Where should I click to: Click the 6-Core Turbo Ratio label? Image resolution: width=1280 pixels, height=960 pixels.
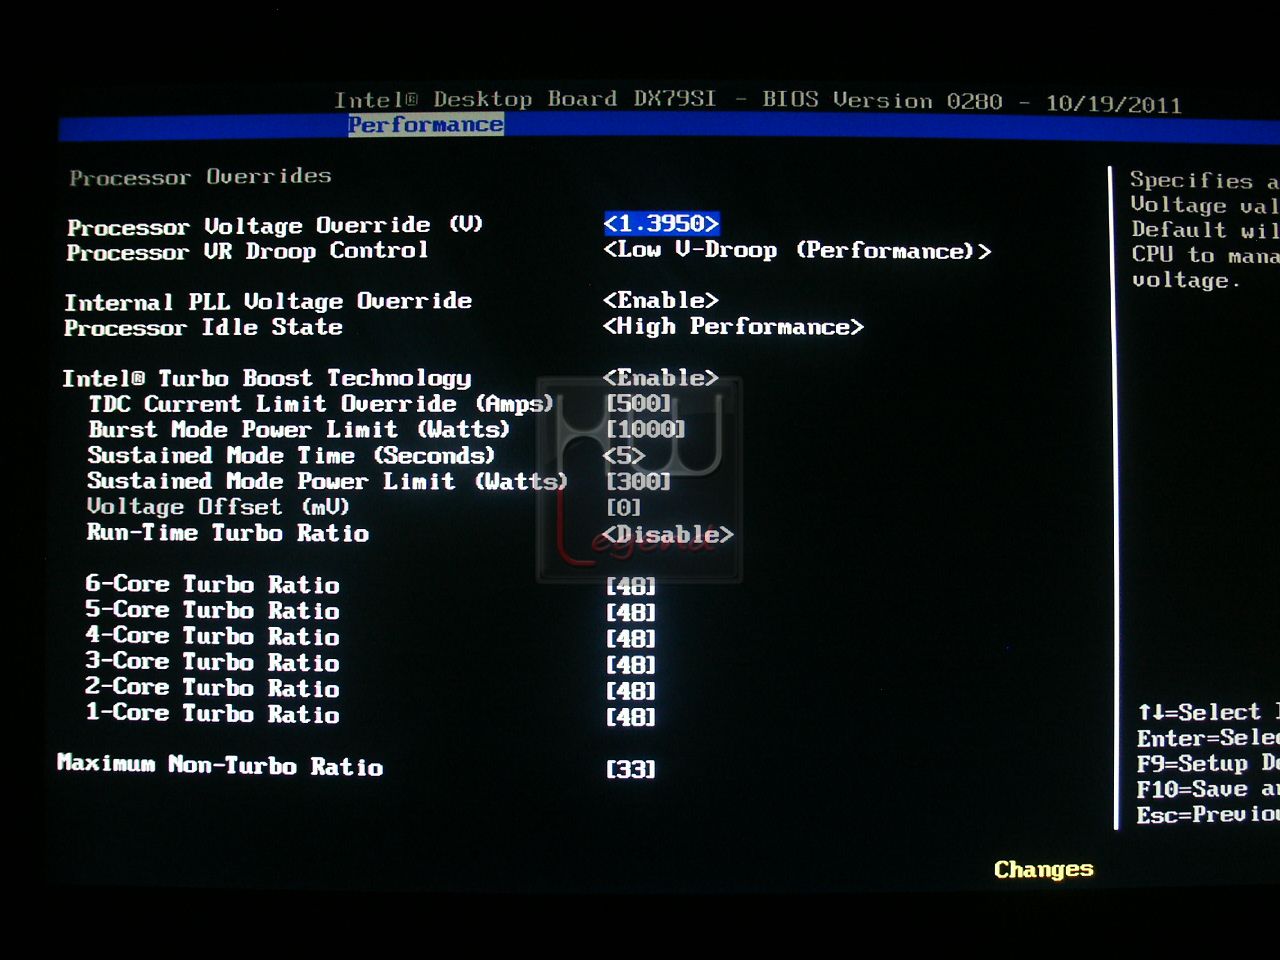click(212, 584)
